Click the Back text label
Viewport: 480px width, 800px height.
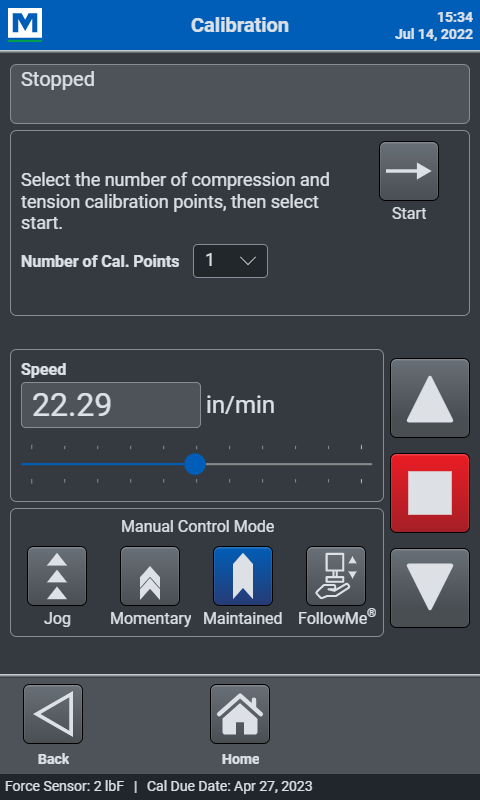click(53, 759)
